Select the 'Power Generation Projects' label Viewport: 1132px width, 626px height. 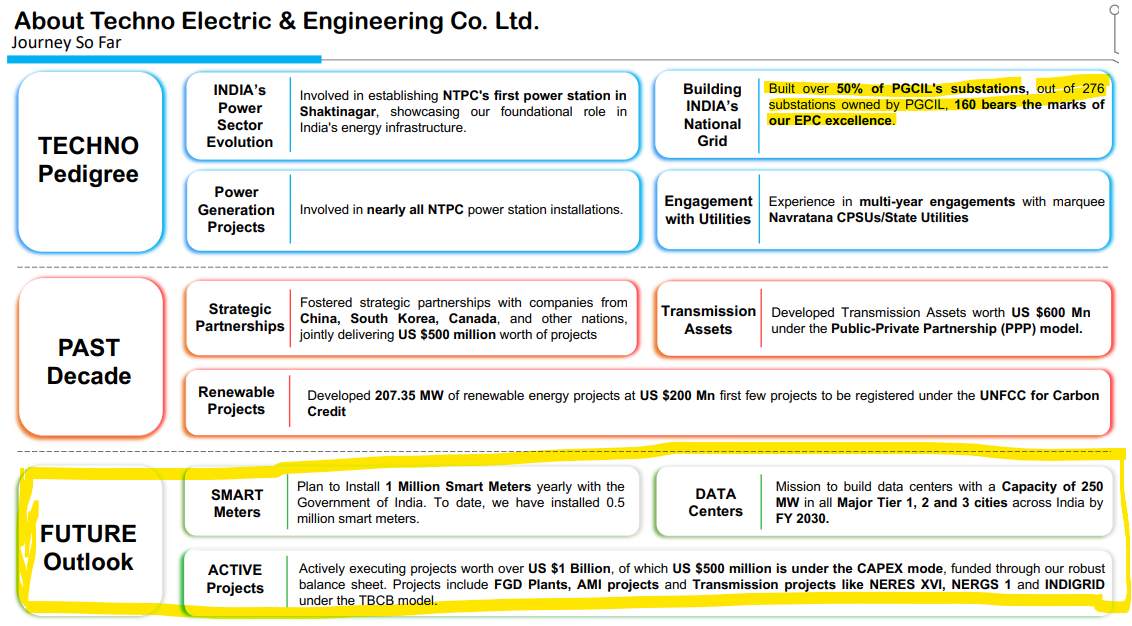coord(236,209)
